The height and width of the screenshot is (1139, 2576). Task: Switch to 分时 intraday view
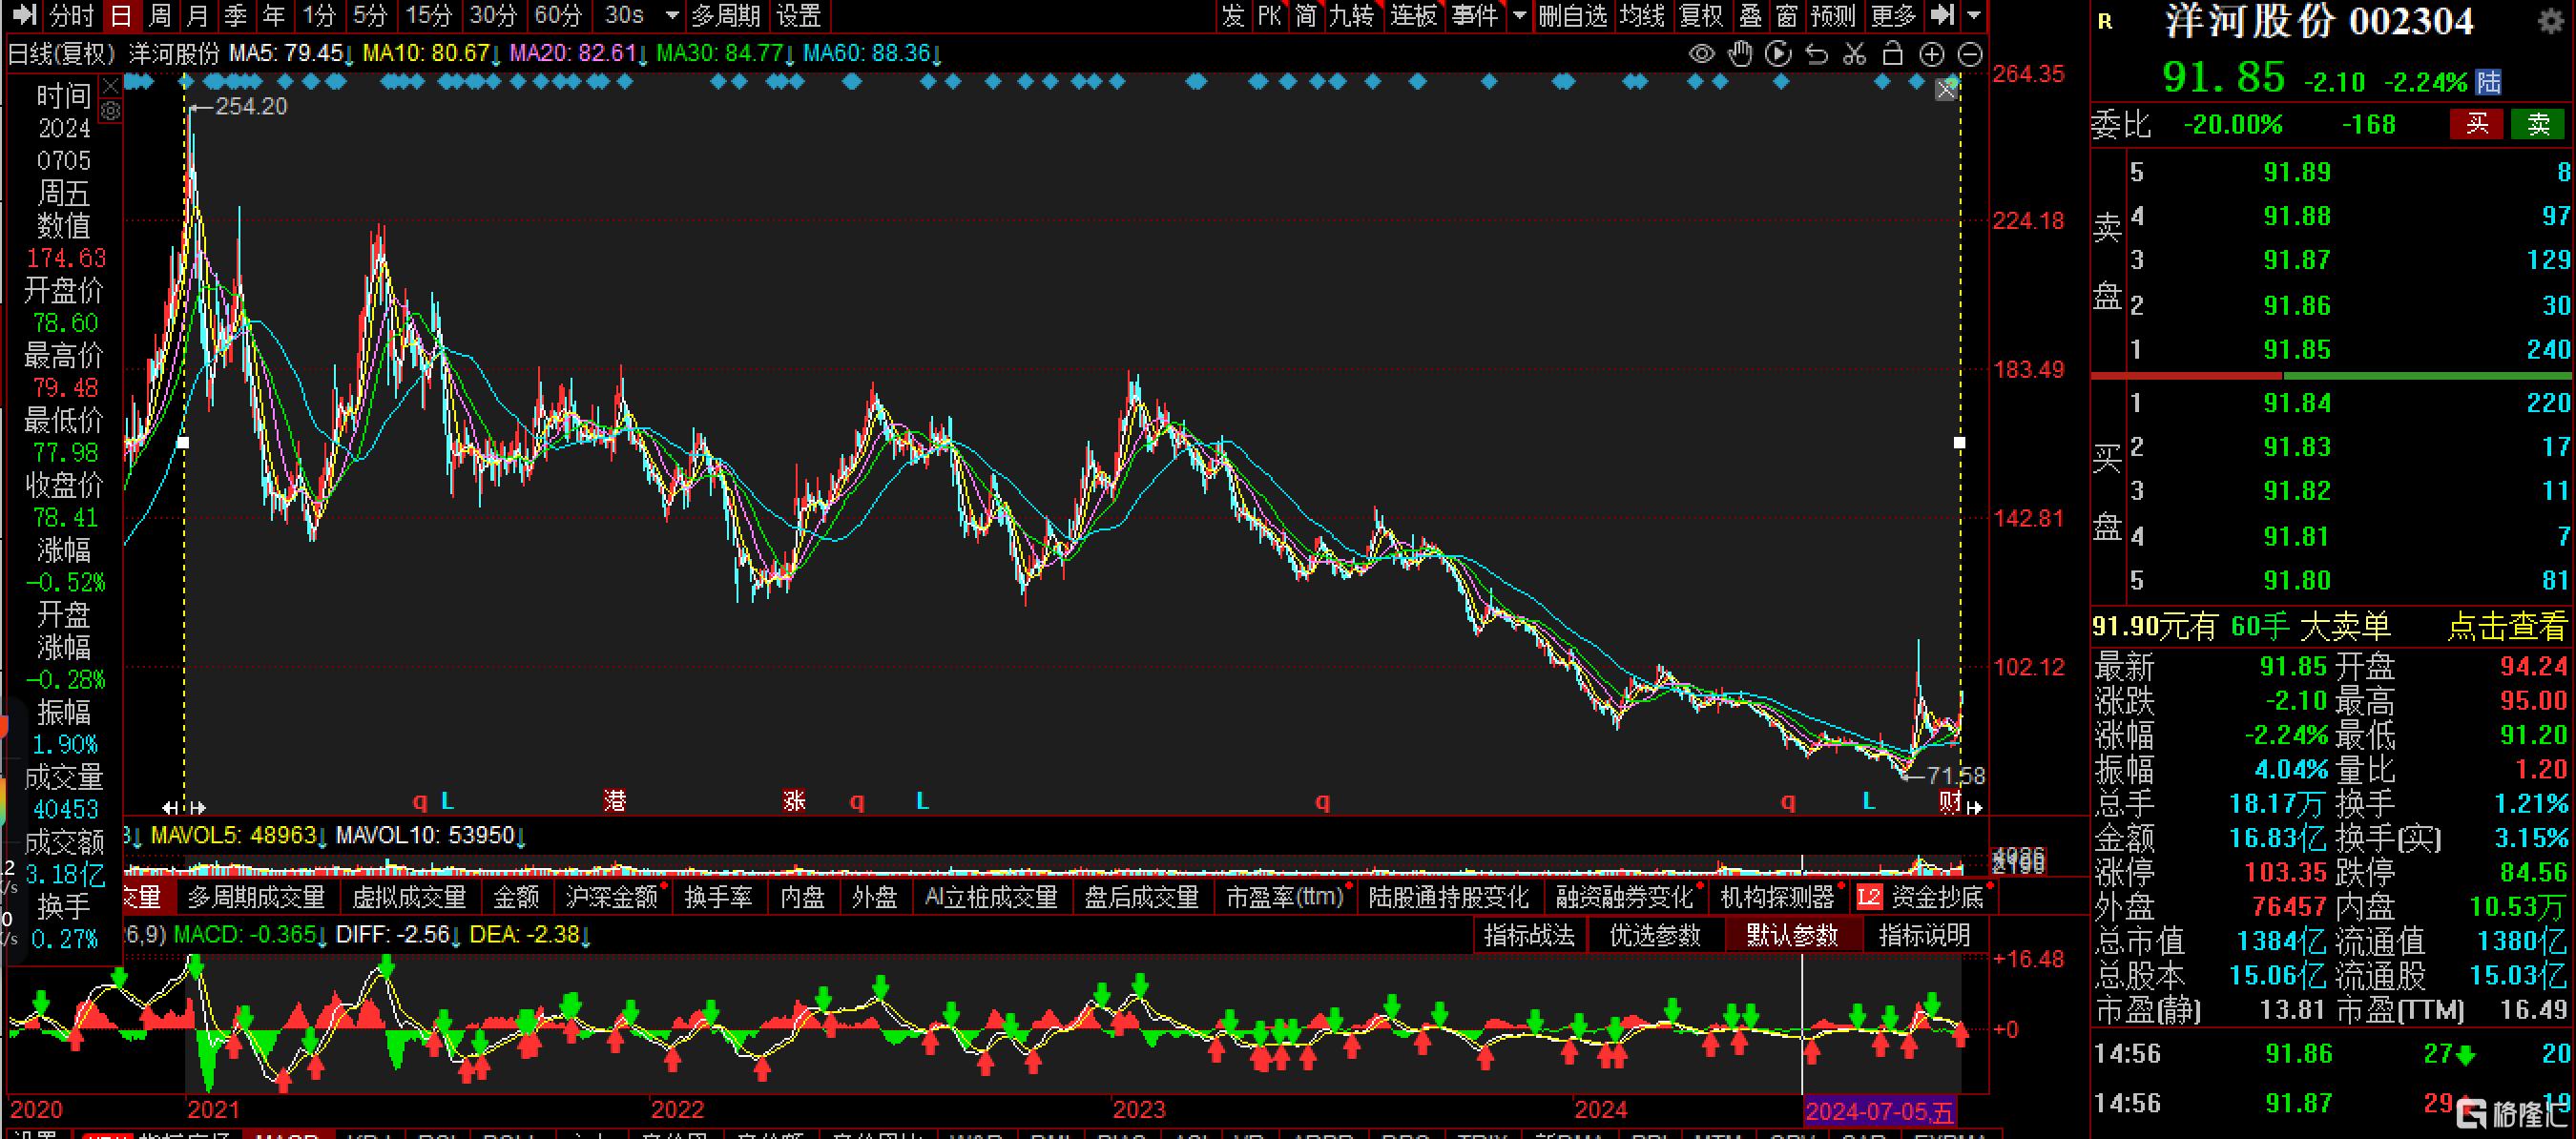(71, 15)
